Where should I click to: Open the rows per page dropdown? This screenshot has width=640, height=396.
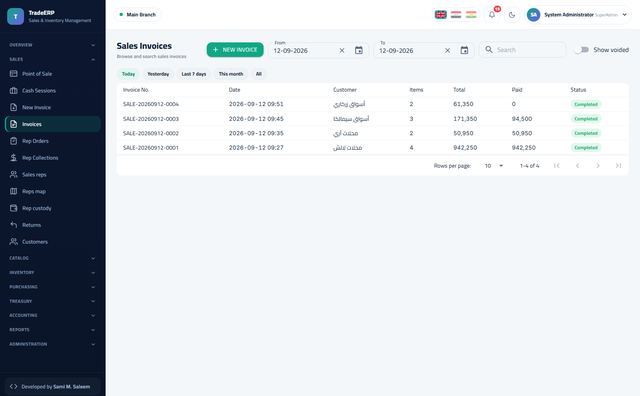point(493,166)
